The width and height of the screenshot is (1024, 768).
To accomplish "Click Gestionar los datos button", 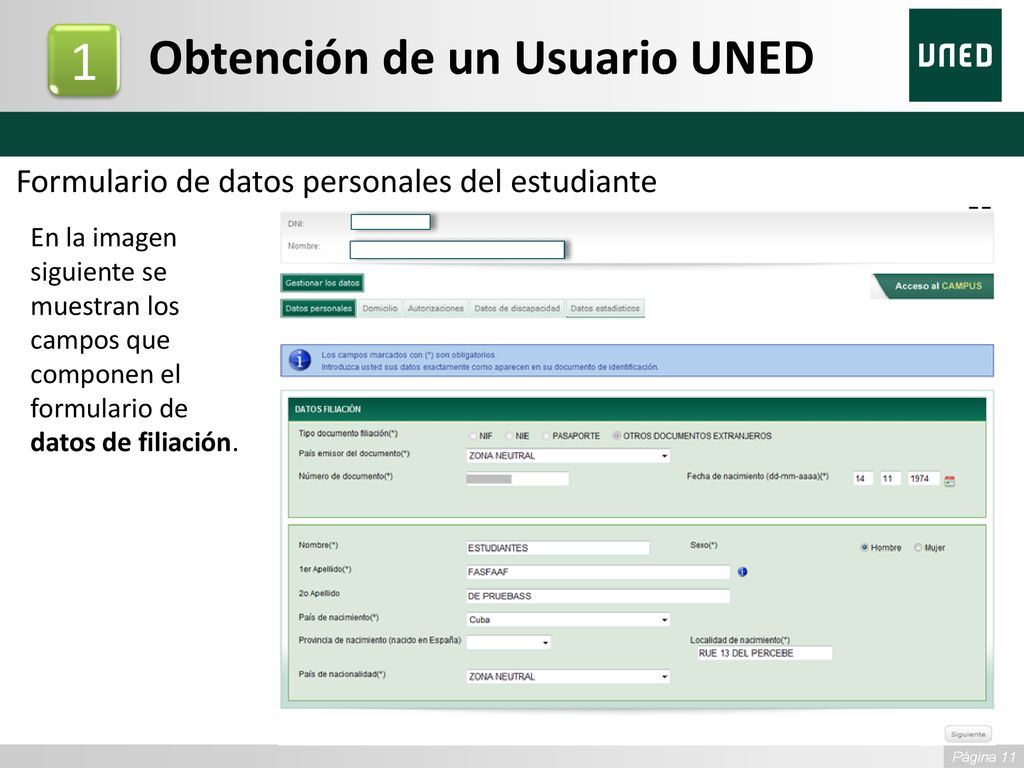I will tap(323, 283).
